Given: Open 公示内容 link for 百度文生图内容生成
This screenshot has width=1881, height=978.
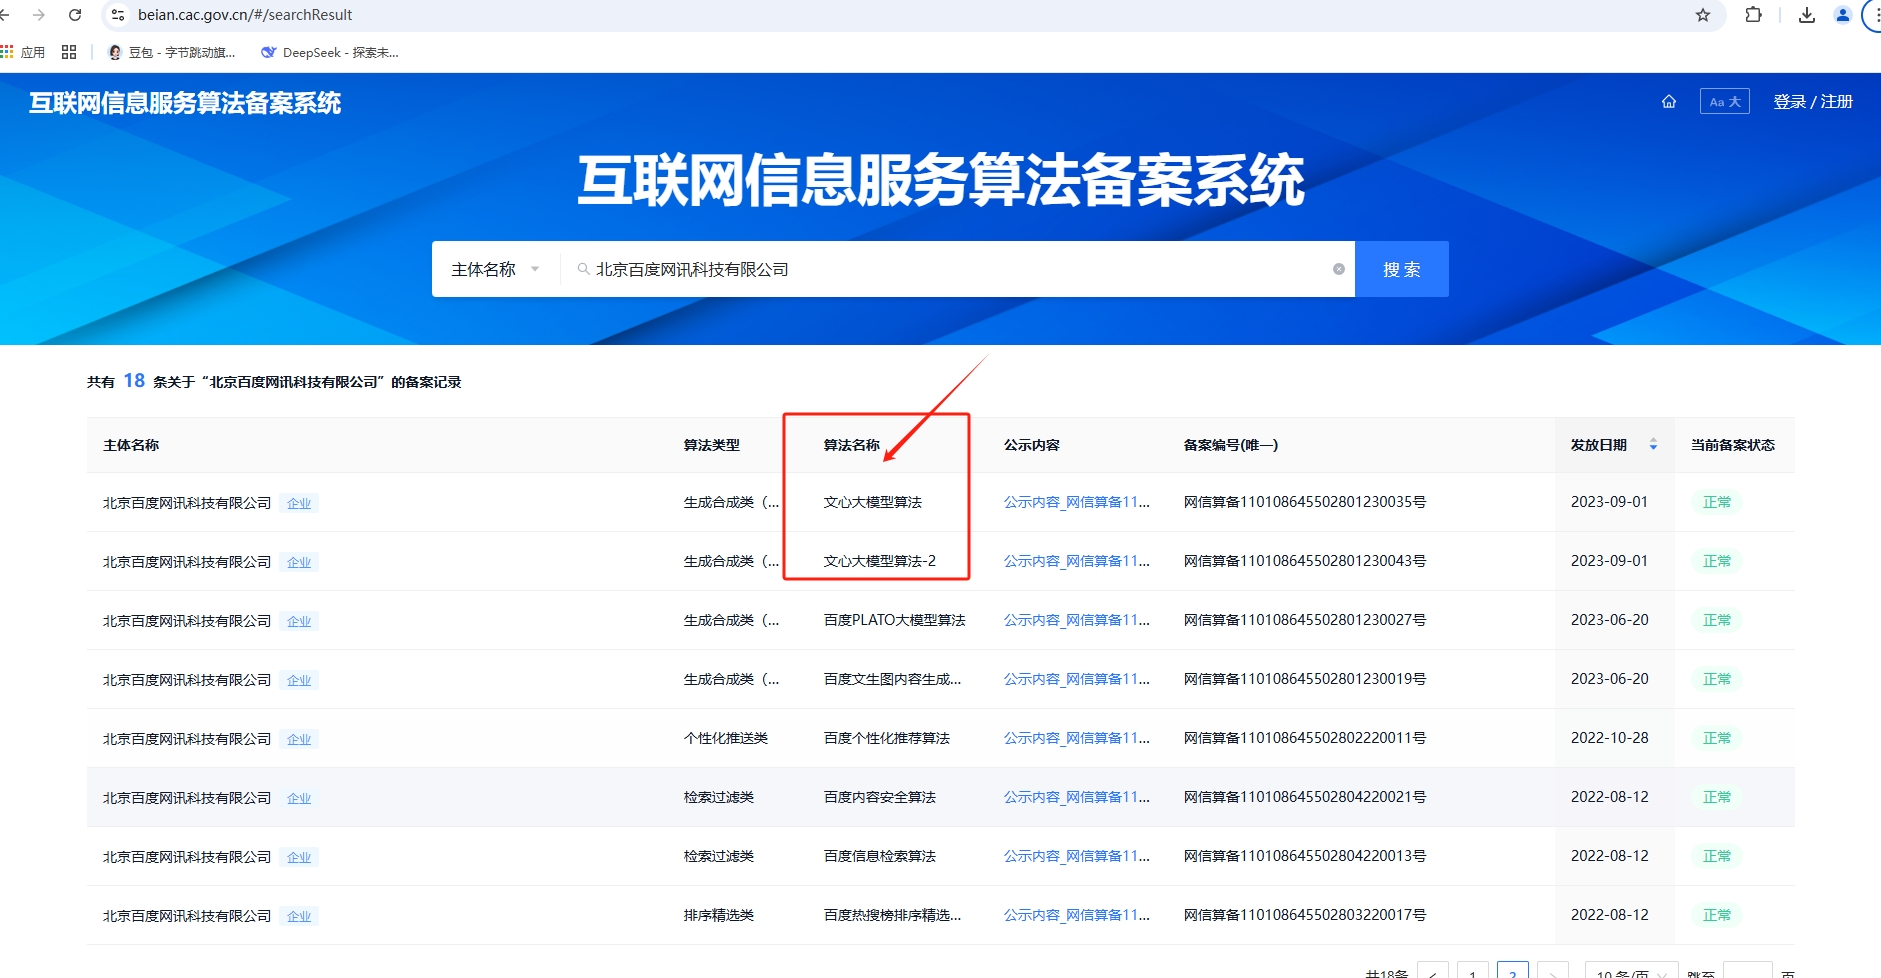Looking at the screenshot, I should (x=1077, y=679).
